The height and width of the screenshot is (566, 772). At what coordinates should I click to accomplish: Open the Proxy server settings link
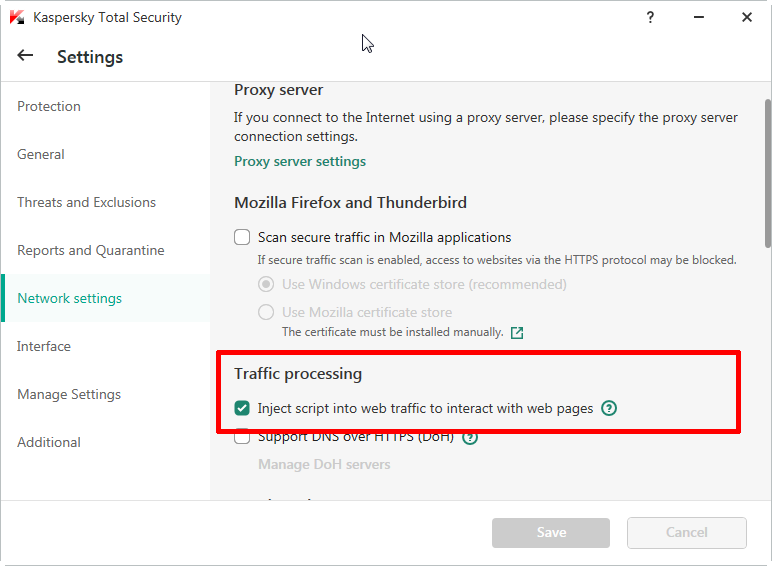click(x=300, y=161)
